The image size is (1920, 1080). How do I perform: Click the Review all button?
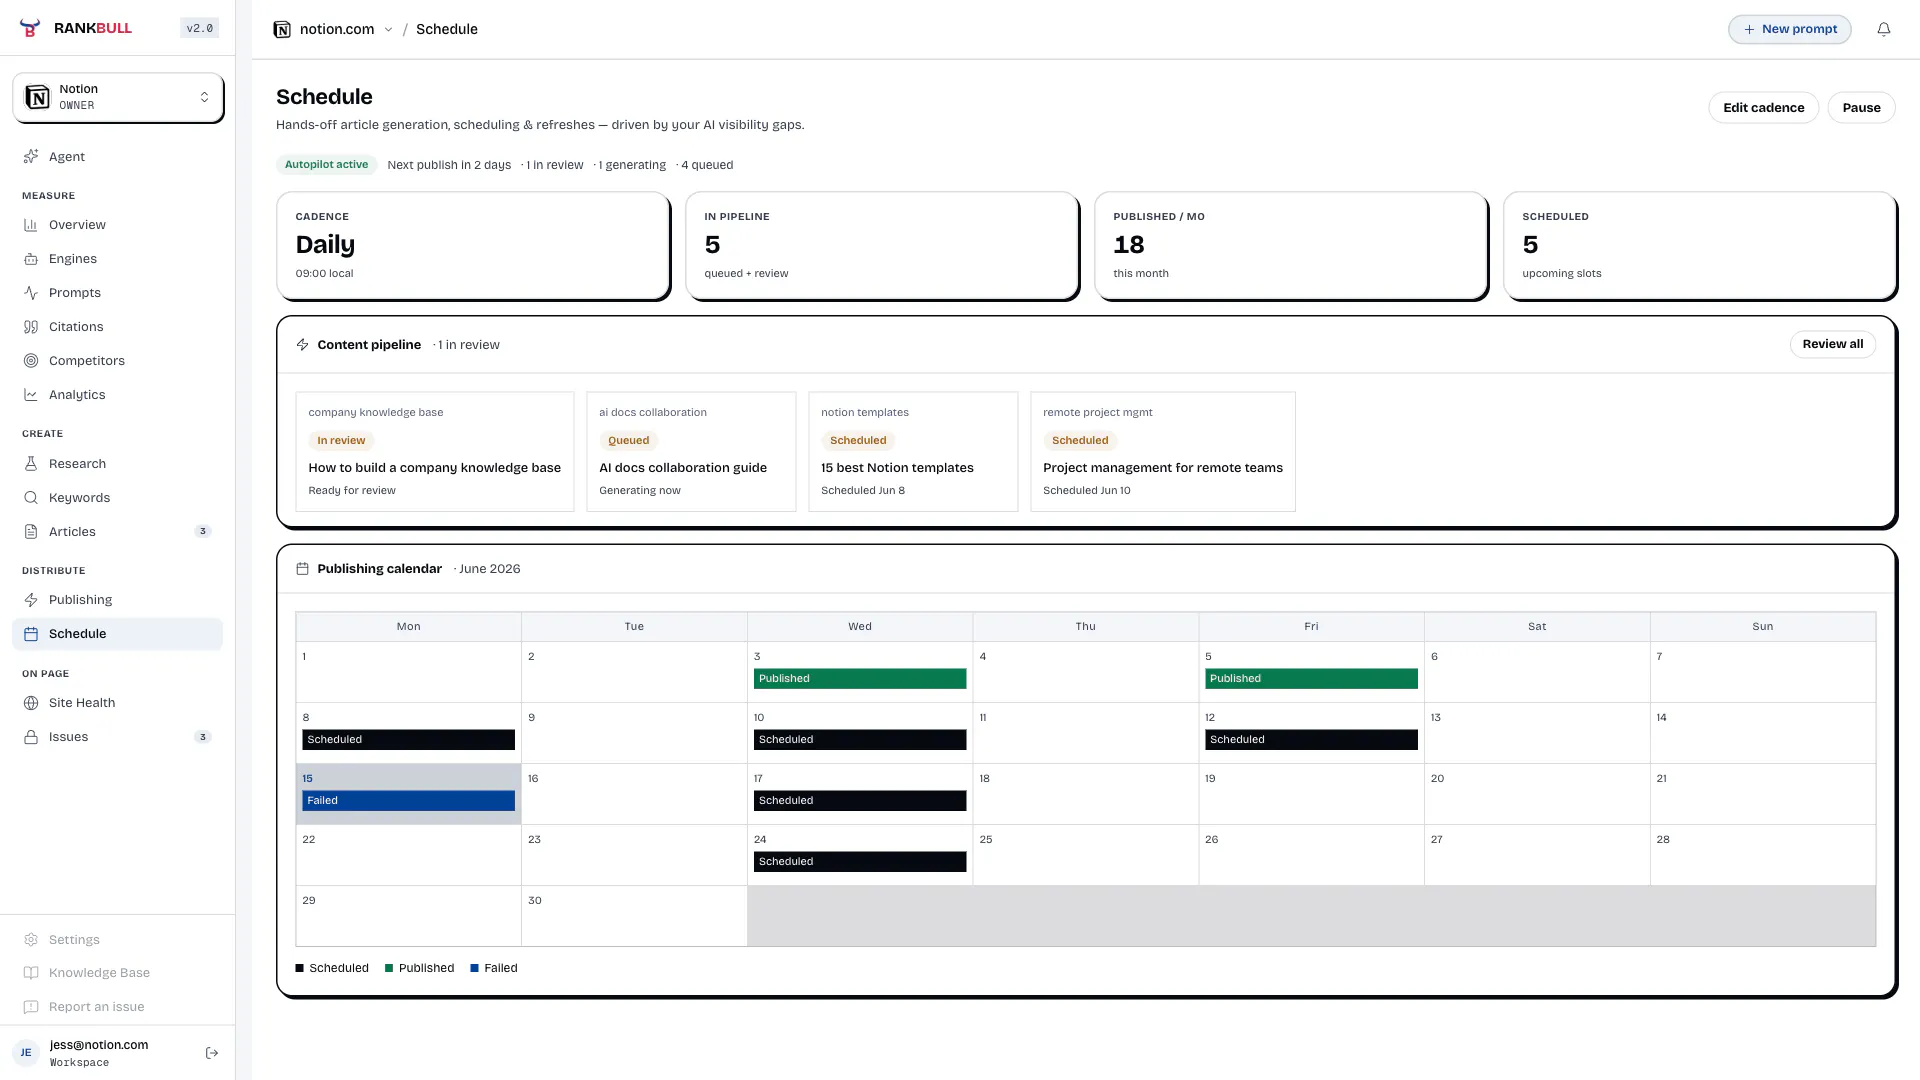point(1832,344)
